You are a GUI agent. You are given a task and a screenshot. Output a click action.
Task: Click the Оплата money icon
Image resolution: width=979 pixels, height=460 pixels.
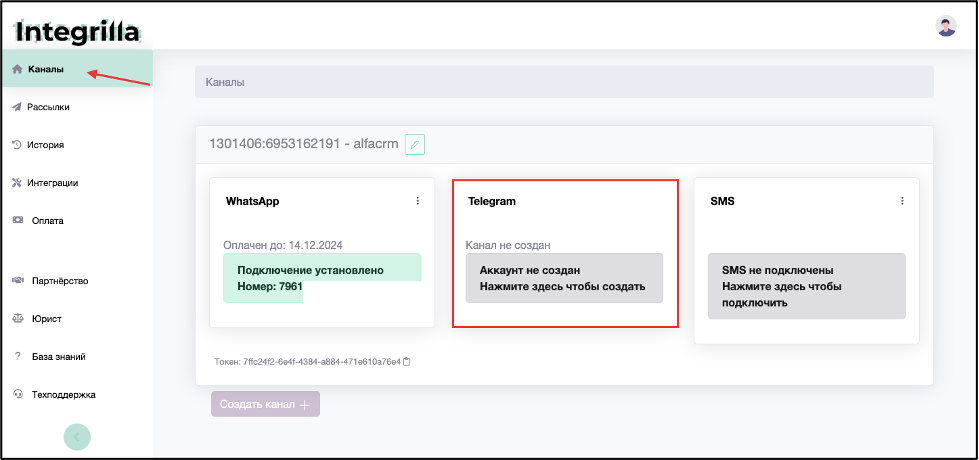18,220
